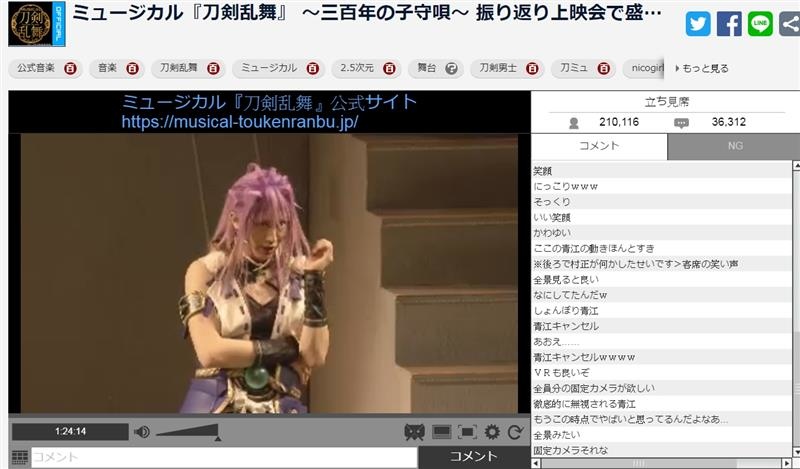Select comment ＶＲも良いぞ
The width and height of the screenshot is (800, 469).
point(662,373)
